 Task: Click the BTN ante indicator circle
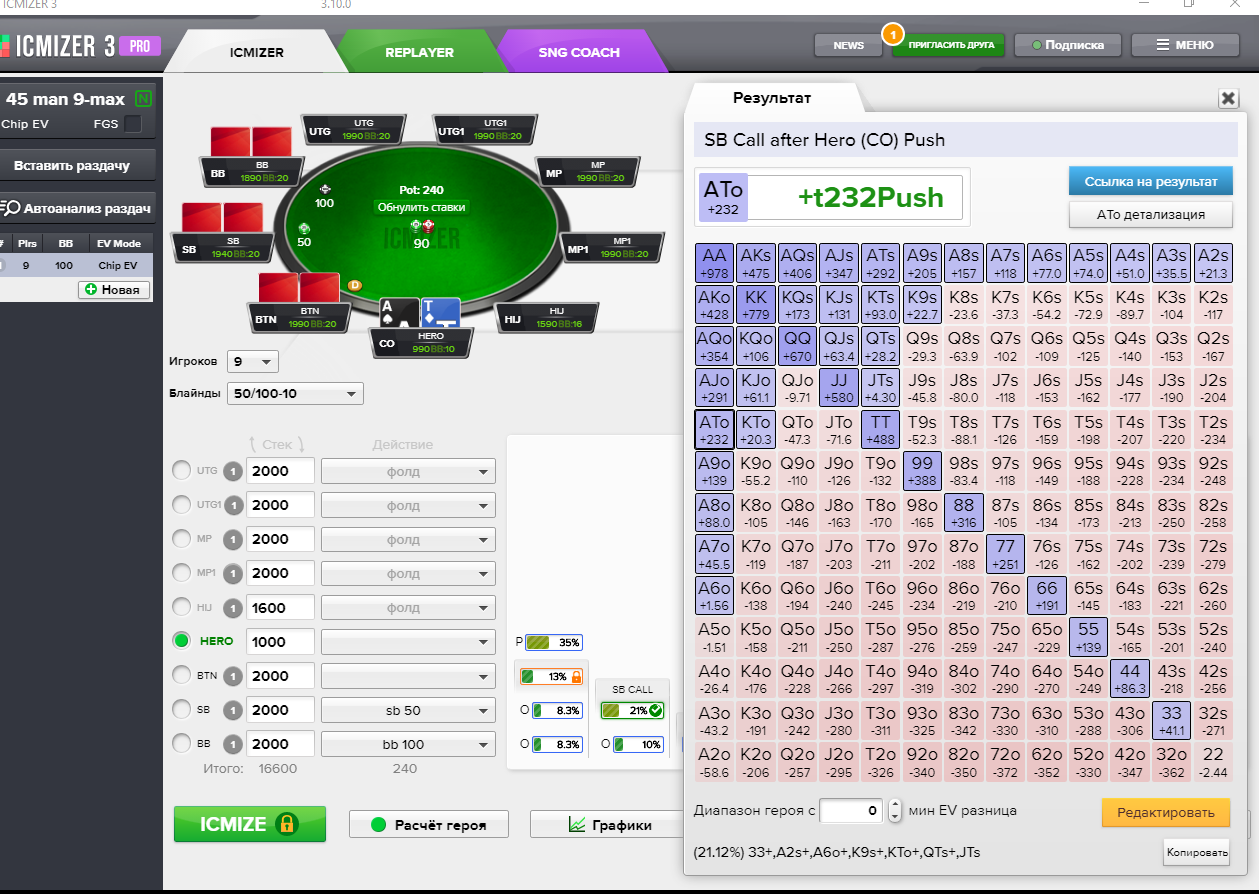pyautogui.click(x=232, y=675)
